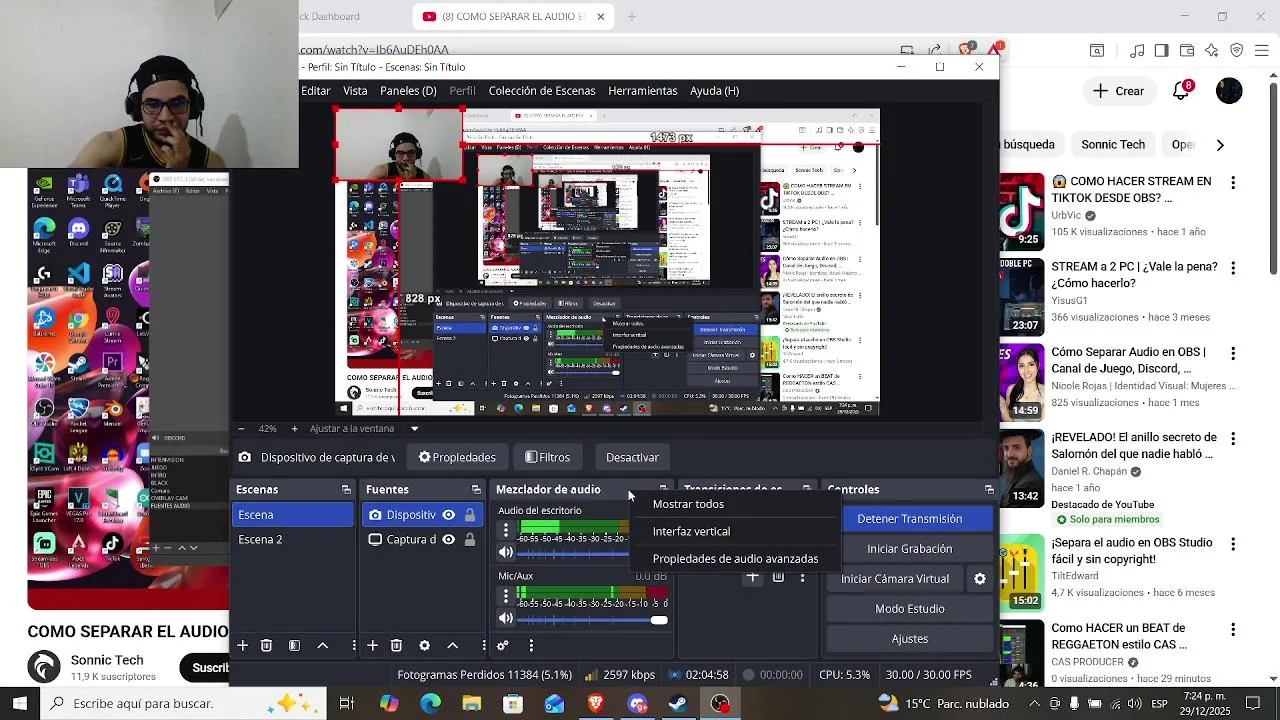This screenshot has height=720, width=1280.
Task: Mute Mic/Aux speaker icon
Action: 506,618
